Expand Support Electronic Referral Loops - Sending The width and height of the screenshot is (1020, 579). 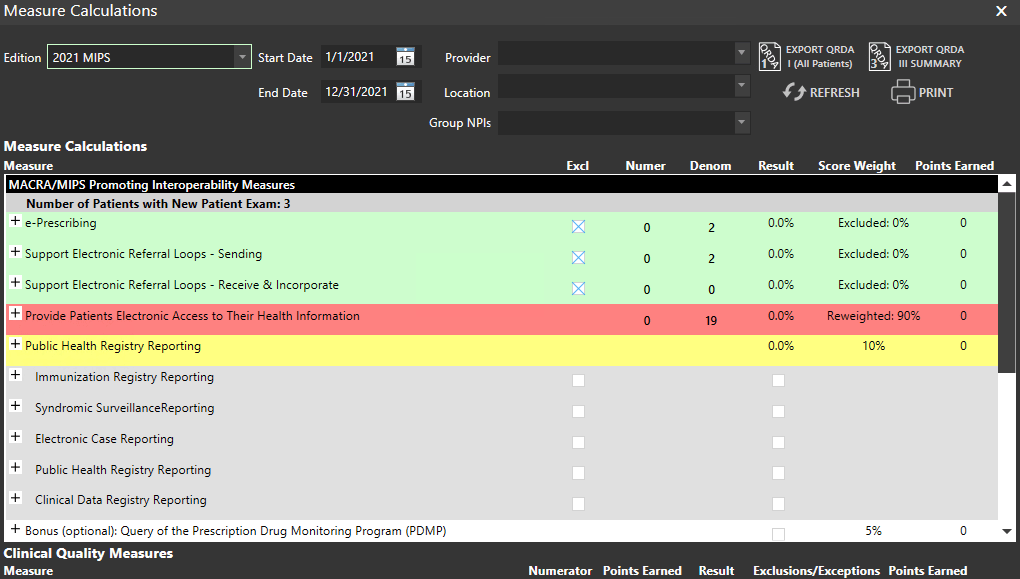16,252
